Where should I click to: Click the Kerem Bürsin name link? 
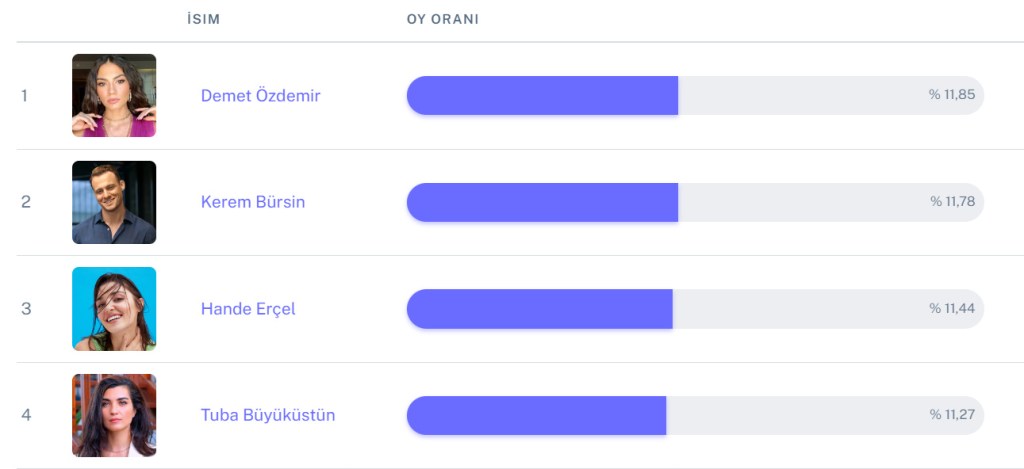(x=253, y=202)
